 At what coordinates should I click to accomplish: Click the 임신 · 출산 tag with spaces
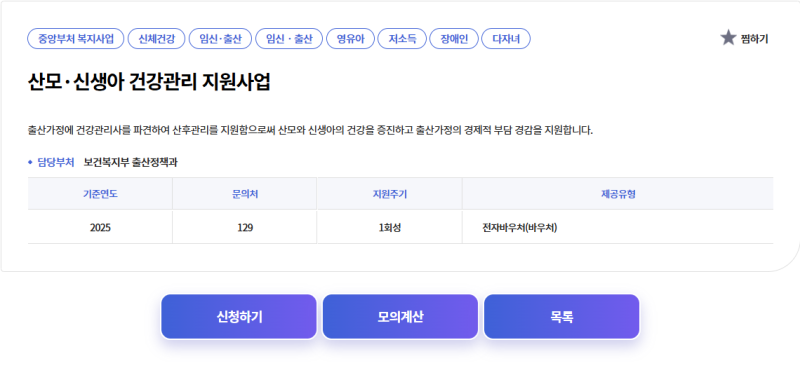coord(289,39)
